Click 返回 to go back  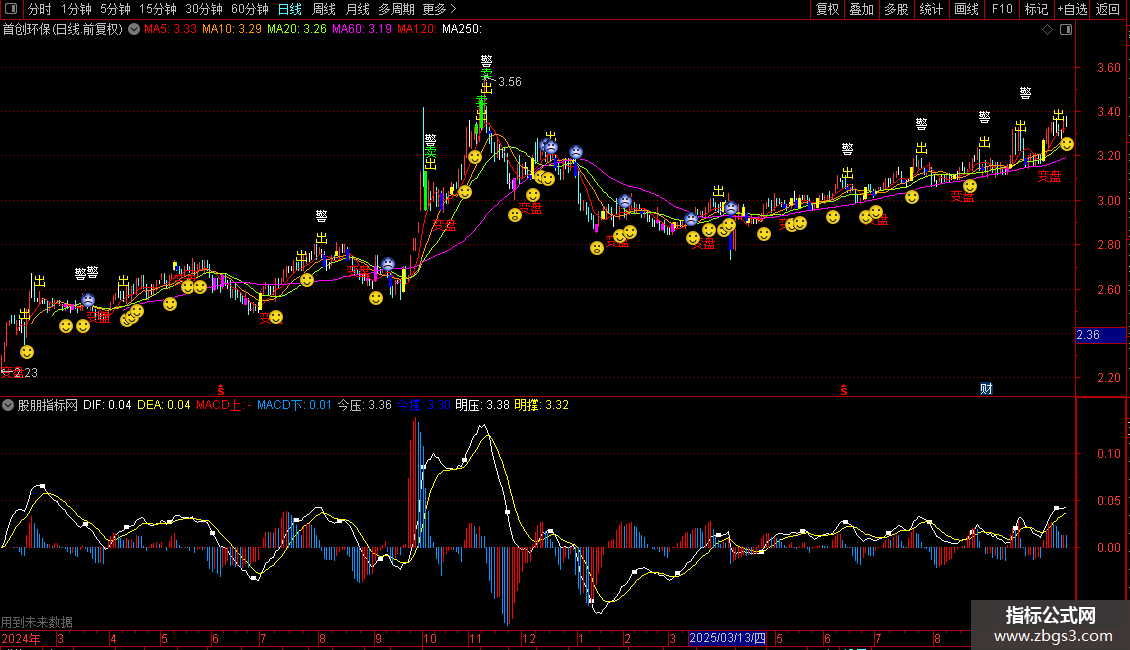point(1108,9)
